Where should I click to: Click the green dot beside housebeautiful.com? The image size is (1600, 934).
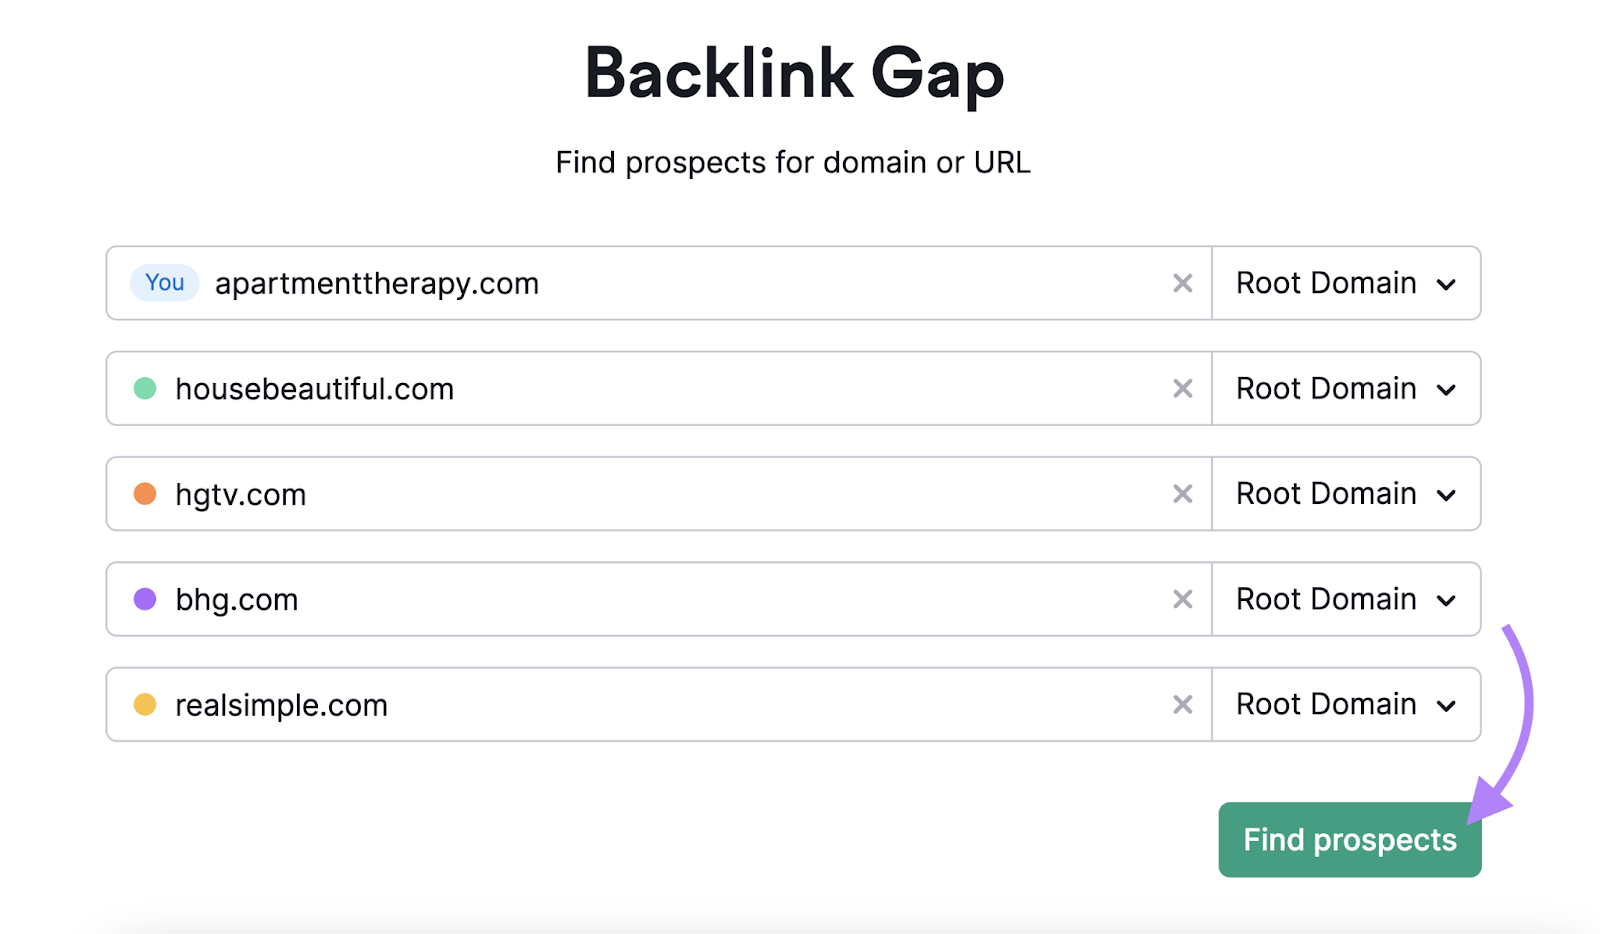point(146,389)
